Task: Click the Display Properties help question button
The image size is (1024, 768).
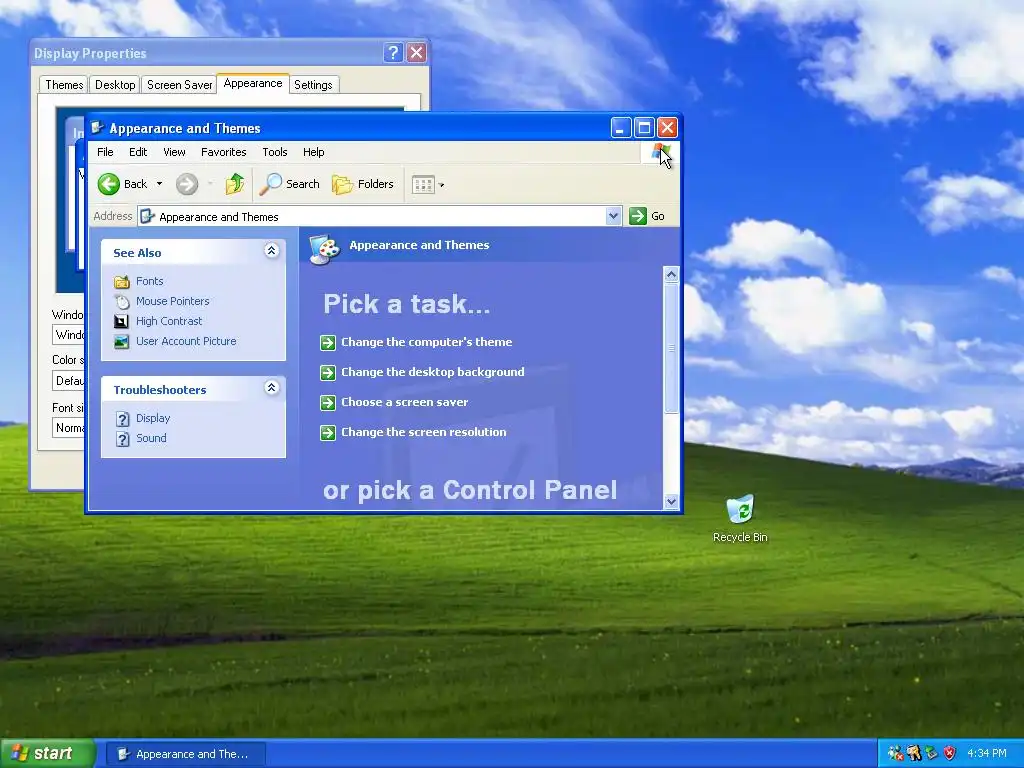Action: tap(392, 53)
